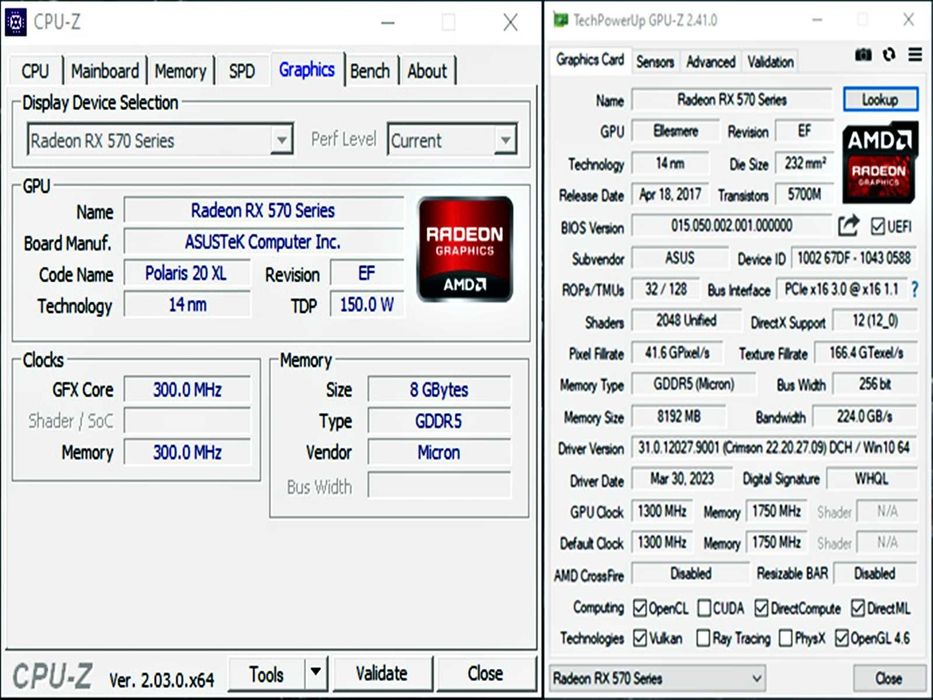The width and height of the screenshot is (933, 700).
Task: Click the Code Name Polaris 20 XL field
Action: click(187, 273)
